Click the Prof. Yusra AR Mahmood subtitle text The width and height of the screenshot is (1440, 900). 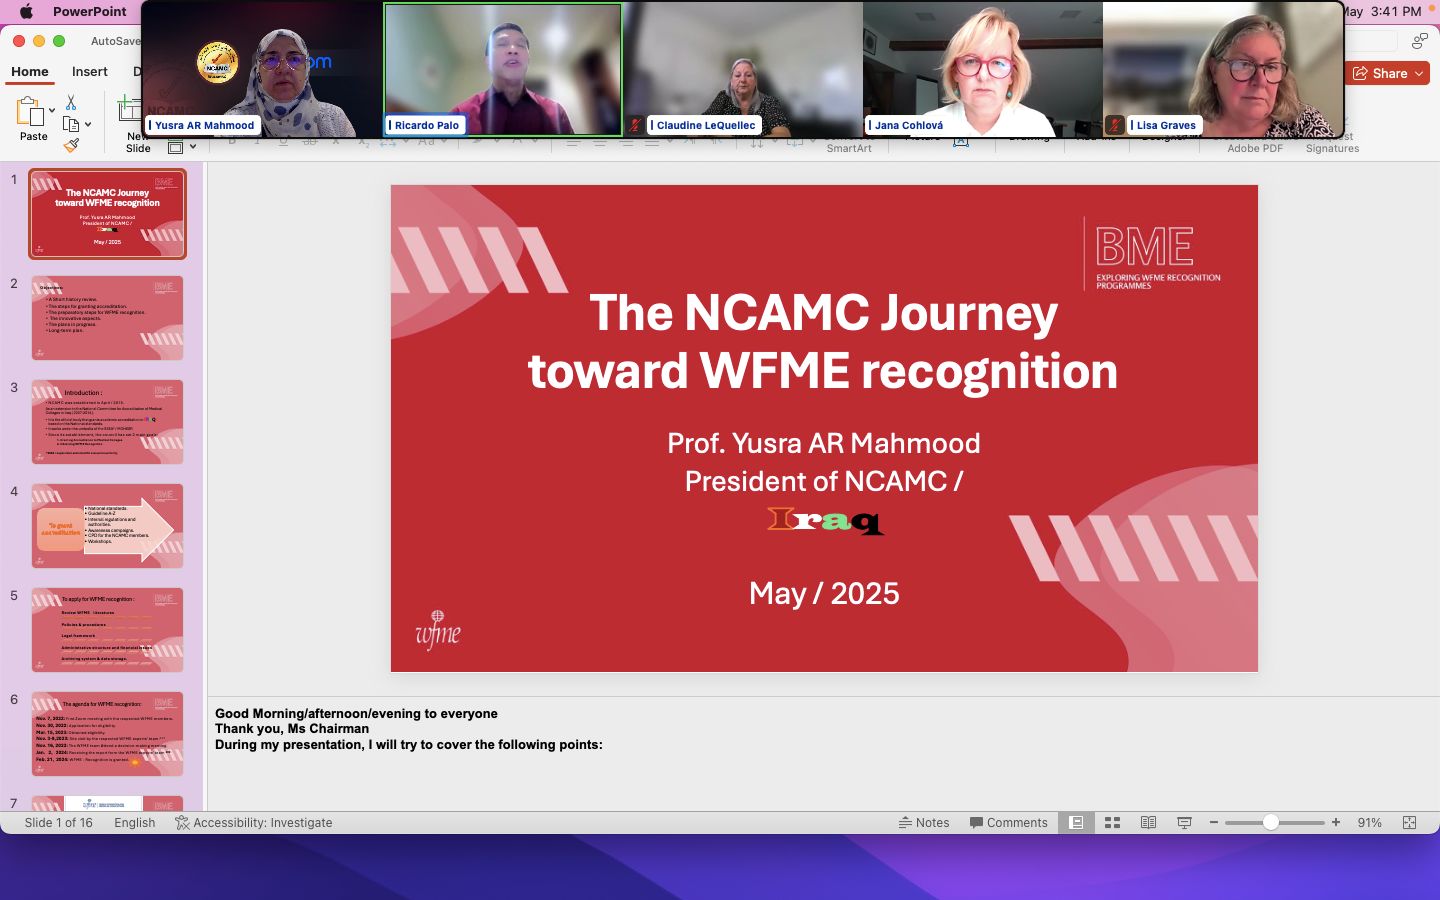[x=824, y=443]
